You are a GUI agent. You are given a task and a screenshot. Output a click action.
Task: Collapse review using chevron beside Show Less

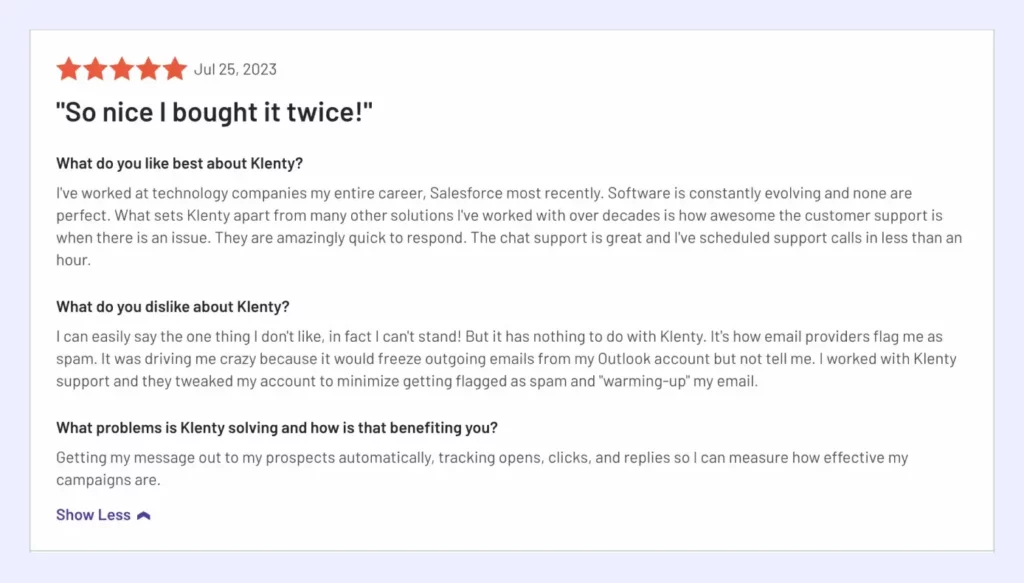pyautogui.click(x=144, y=516)
